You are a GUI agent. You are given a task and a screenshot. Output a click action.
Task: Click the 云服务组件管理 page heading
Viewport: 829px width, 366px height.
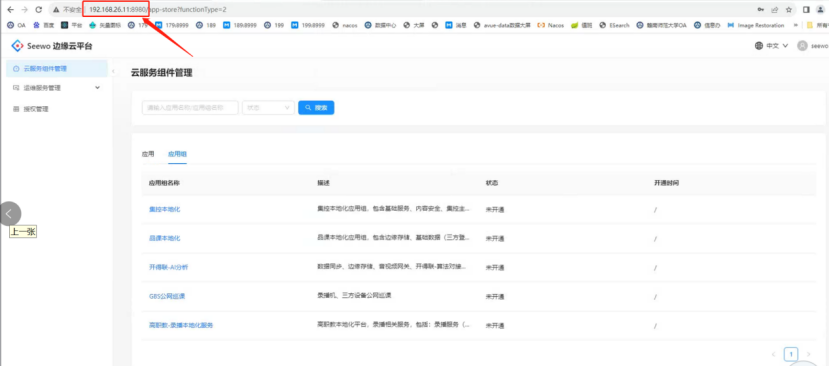click(162, 73)
